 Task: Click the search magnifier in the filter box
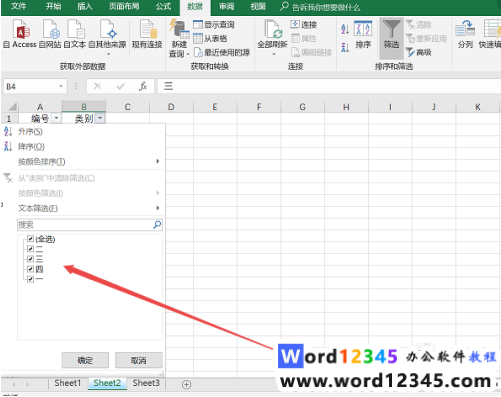(157, 225)
